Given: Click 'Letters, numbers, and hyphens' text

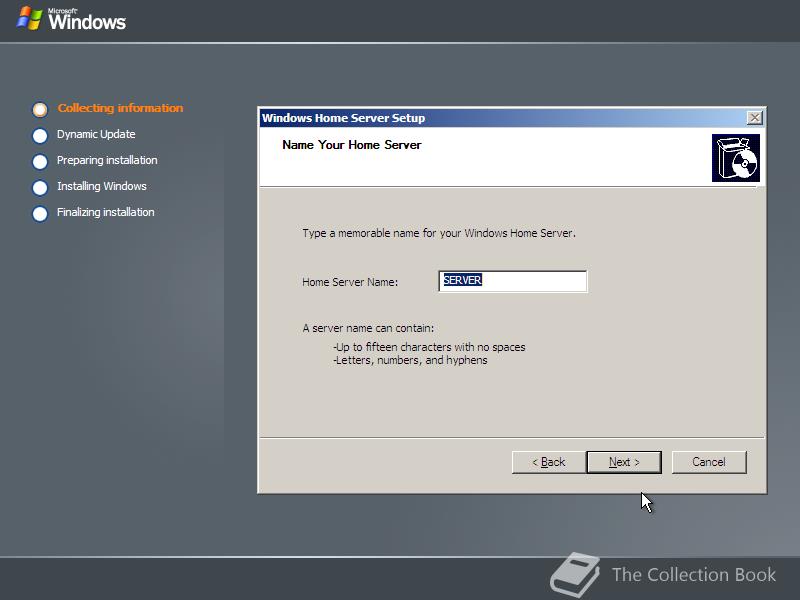Looking at the screenshot, I should pyautogui.click(x=410, y=360).
